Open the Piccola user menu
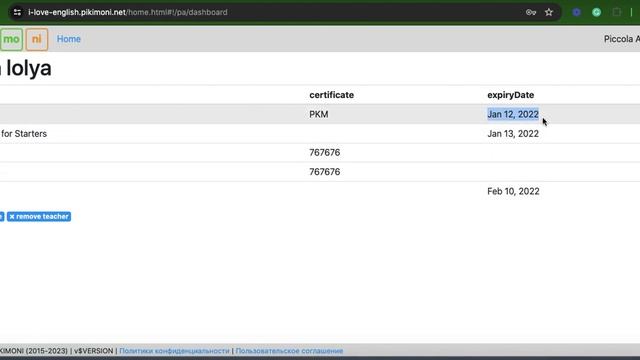 click(x=622, y=39)
